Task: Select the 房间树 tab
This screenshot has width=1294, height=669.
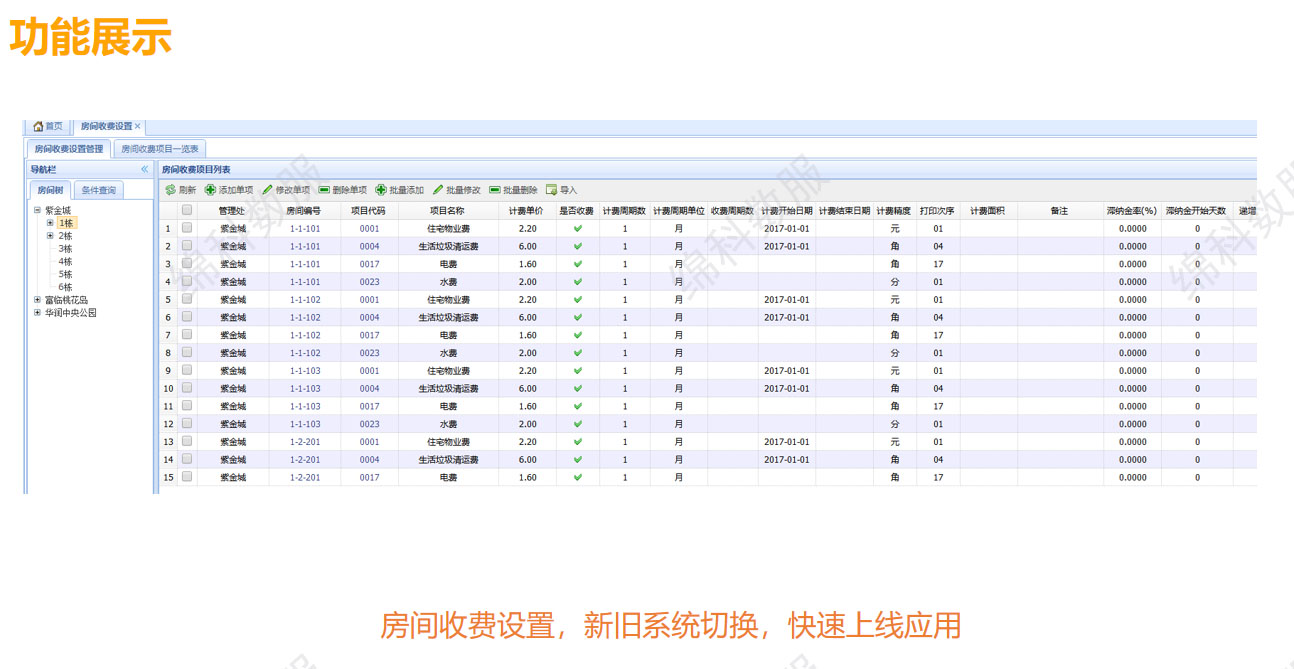Action: coord(50,190)
